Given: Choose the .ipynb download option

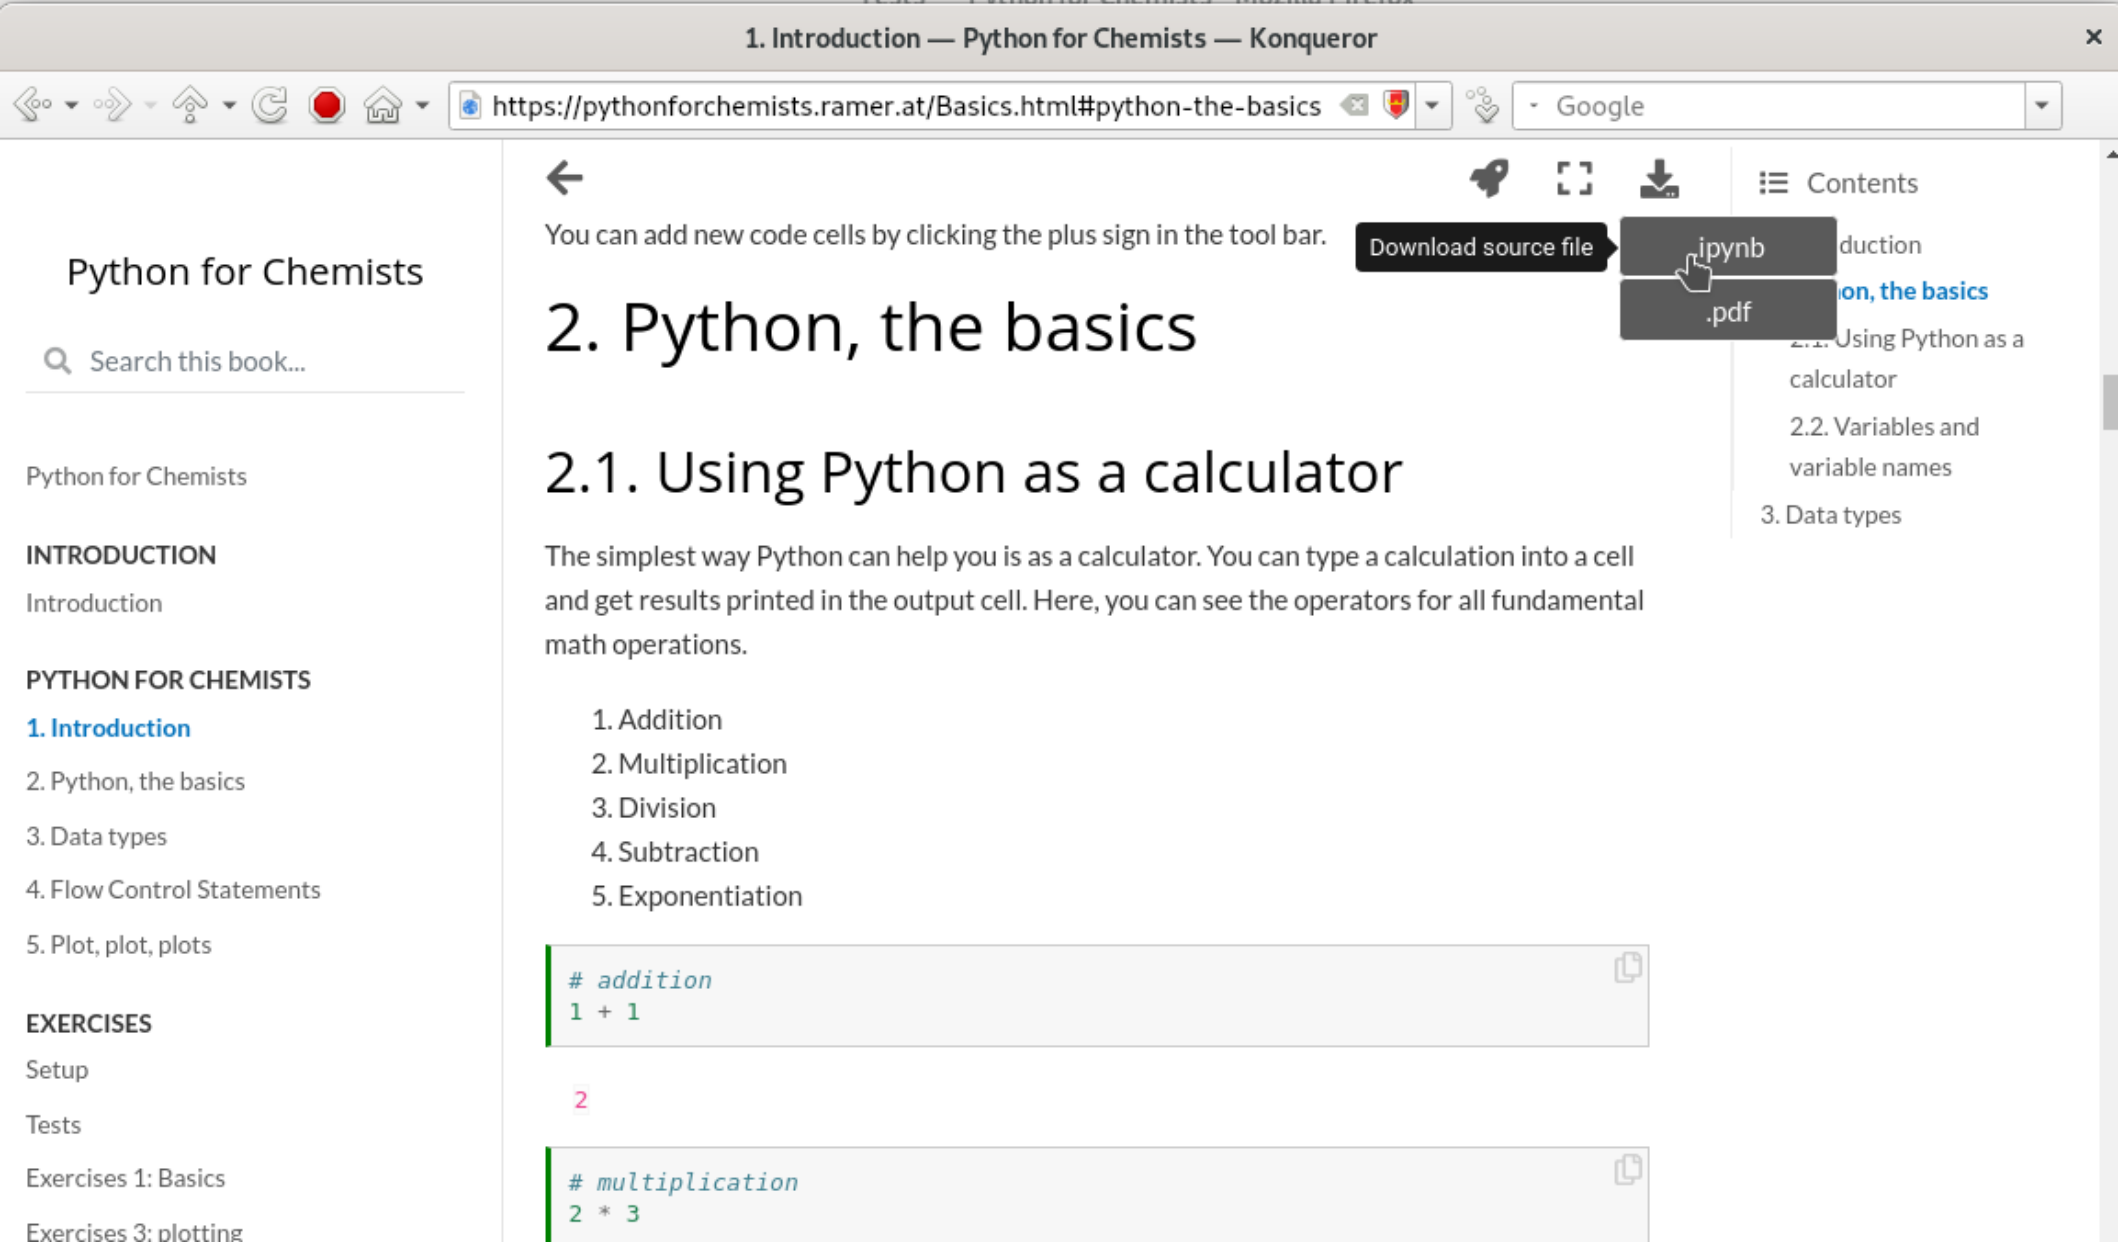Looking at the screenshot, I should pyautogui.click(x=1728, y=247).
